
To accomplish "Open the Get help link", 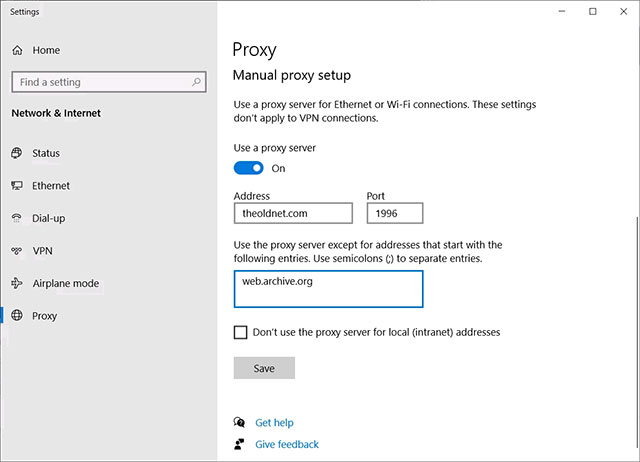I will coord(274,422).
